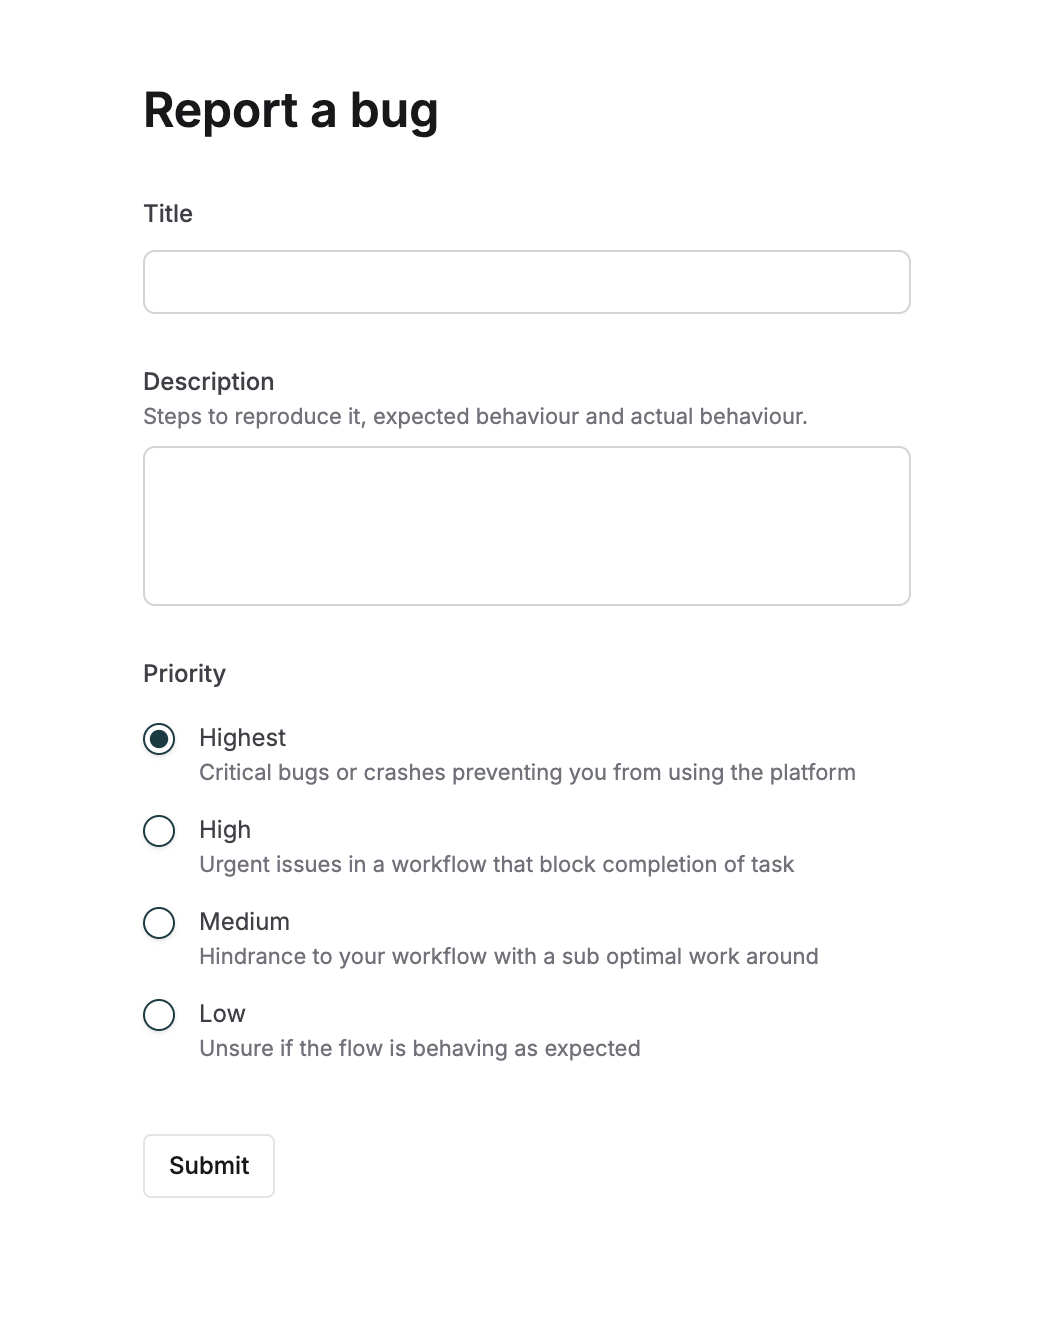Select the High priority option
This screenshot has height=1330, width=1062.
[159, 831]
